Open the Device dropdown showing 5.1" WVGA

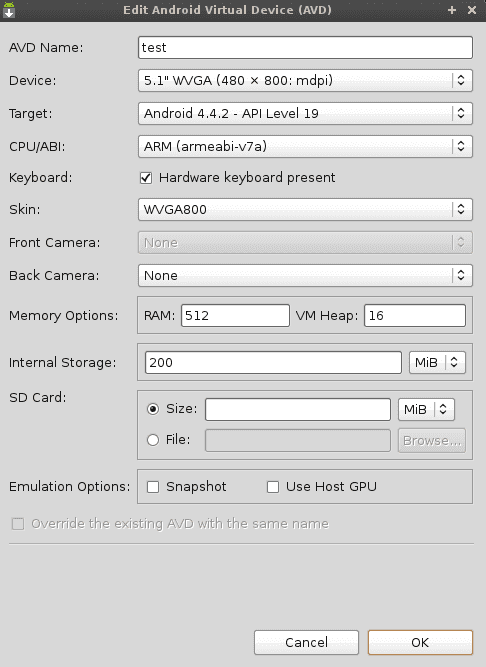coord(305,80)
